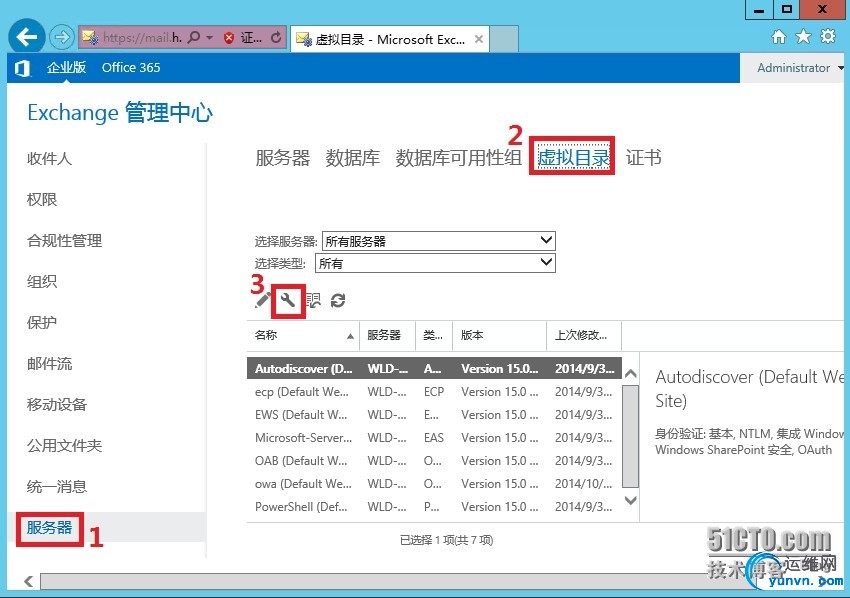Screen dimensions: 850x598
Task: Open the 数据库 tab
Action: click(352, 158)
